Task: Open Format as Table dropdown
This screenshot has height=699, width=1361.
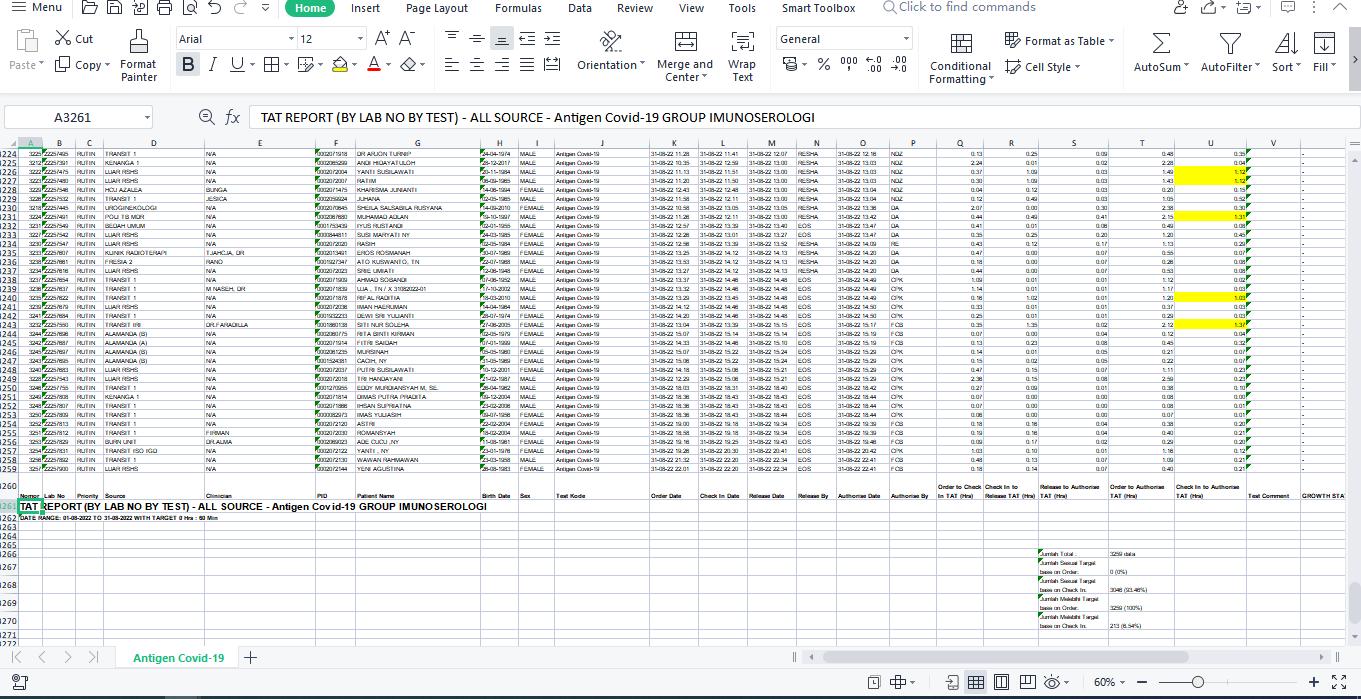Action: [1058, 40]
